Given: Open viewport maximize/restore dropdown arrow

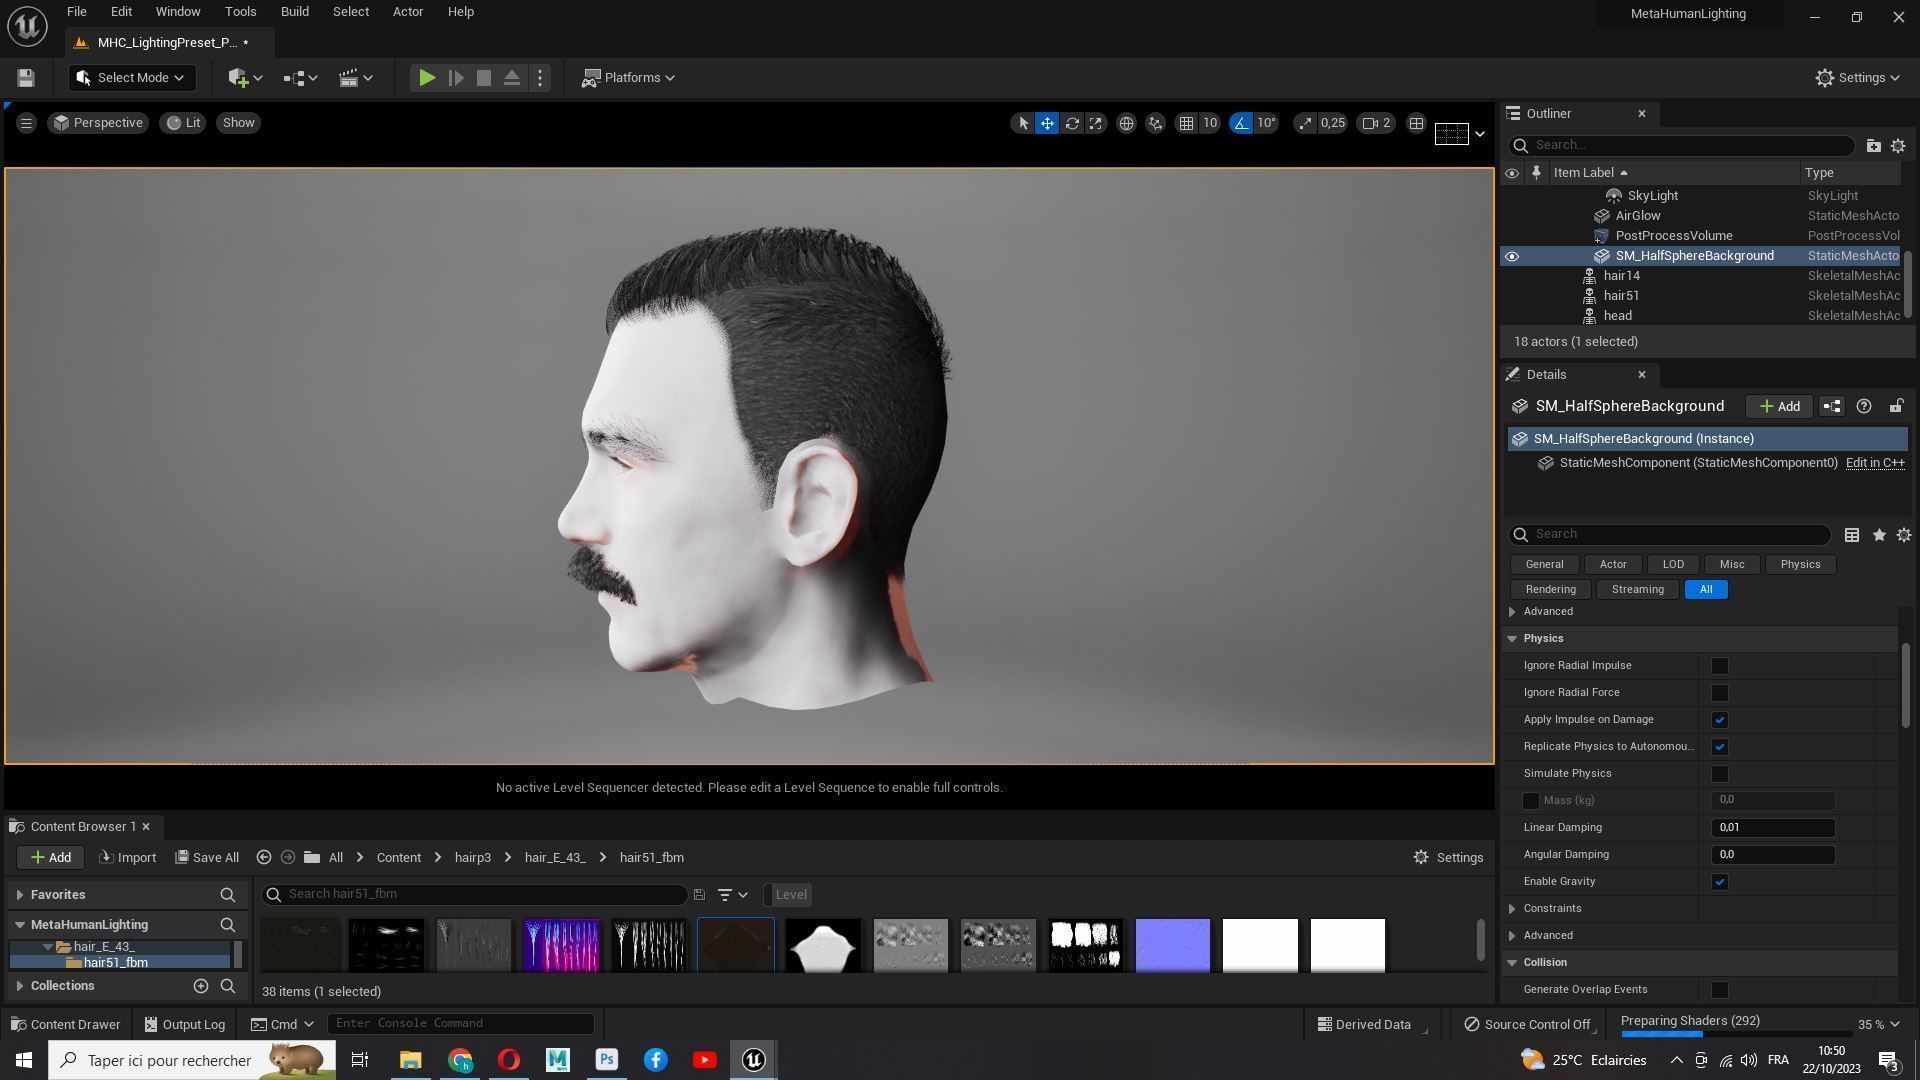Looking at the screenshot, I should tap(1480, 134).
